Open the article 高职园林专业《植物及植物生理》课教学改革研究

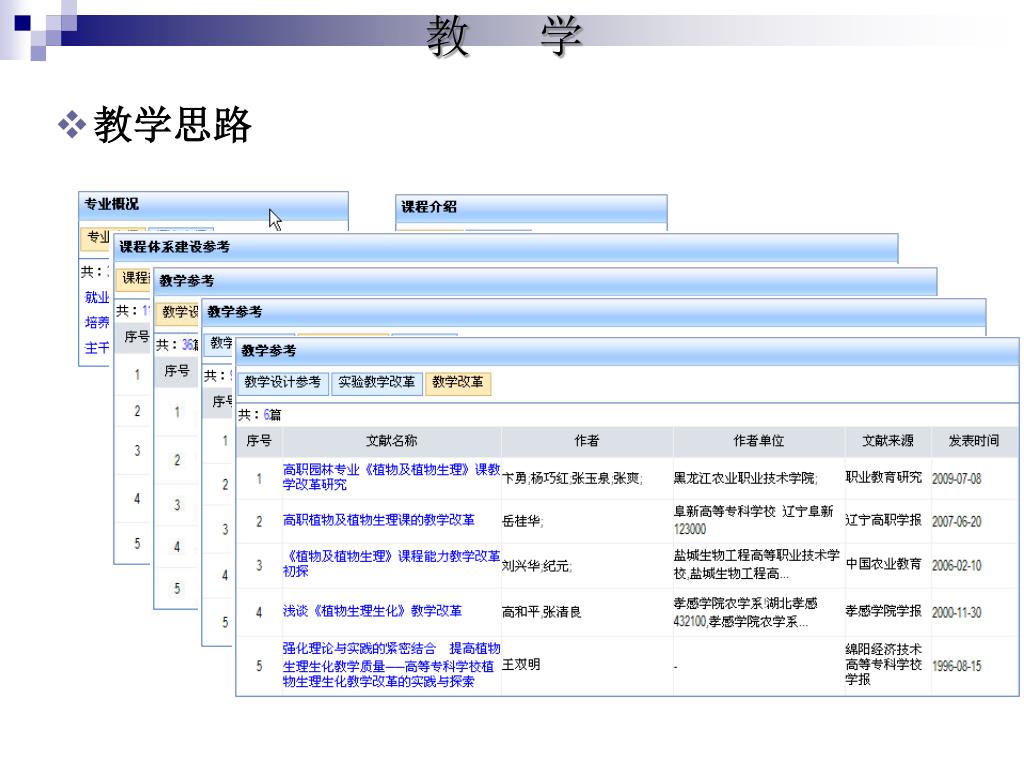pos(391,477)
